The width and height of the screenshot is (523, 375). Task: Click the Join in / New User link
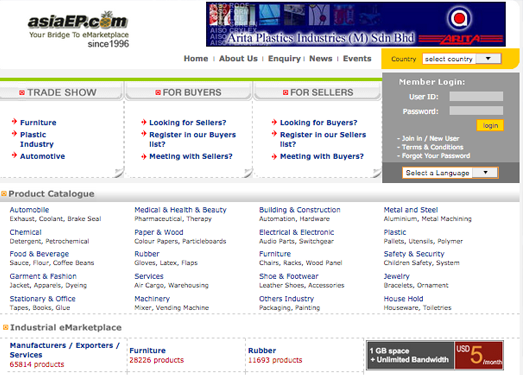pos(430,138)
